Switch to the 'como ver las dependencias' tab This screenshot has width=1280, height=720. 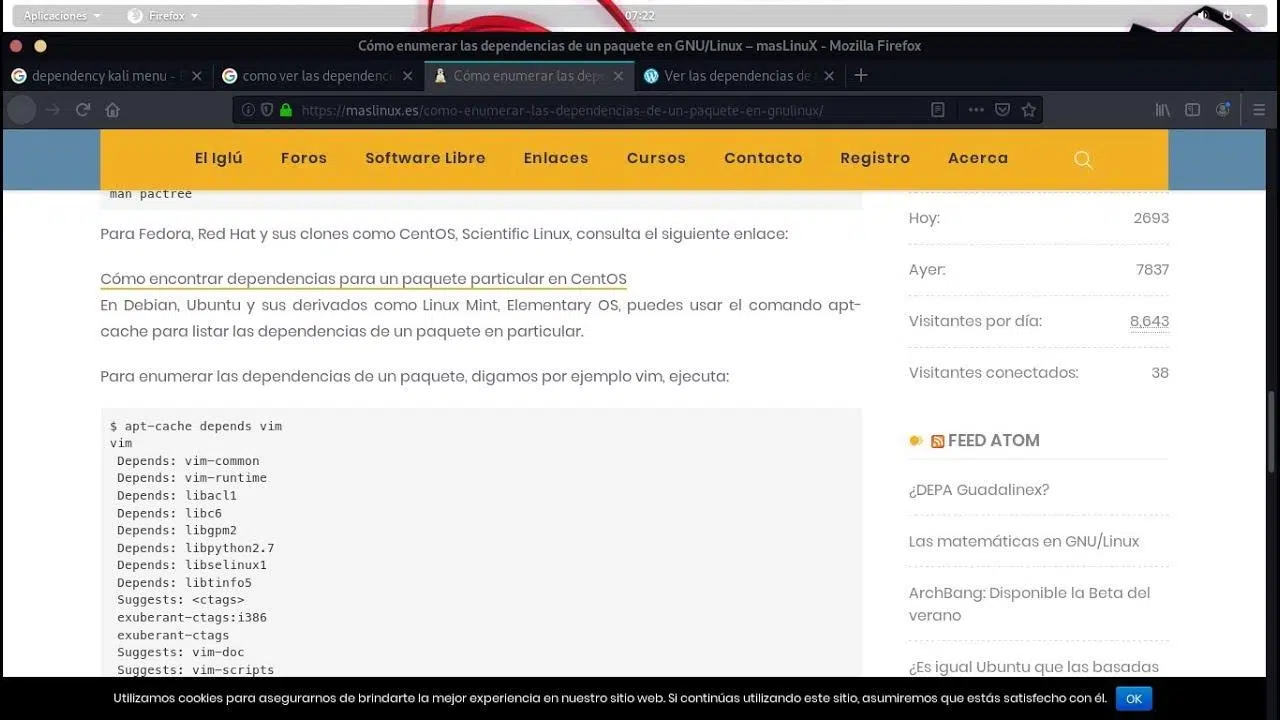(318, 76)
